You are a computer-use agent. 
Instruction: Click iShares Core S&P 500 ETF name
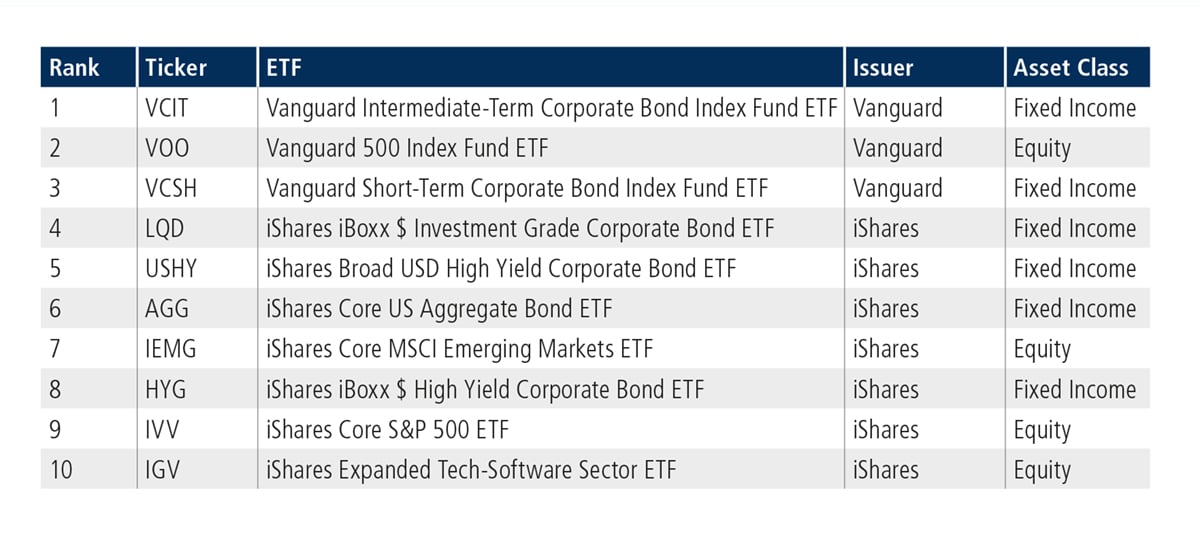[x=387, y=429]
